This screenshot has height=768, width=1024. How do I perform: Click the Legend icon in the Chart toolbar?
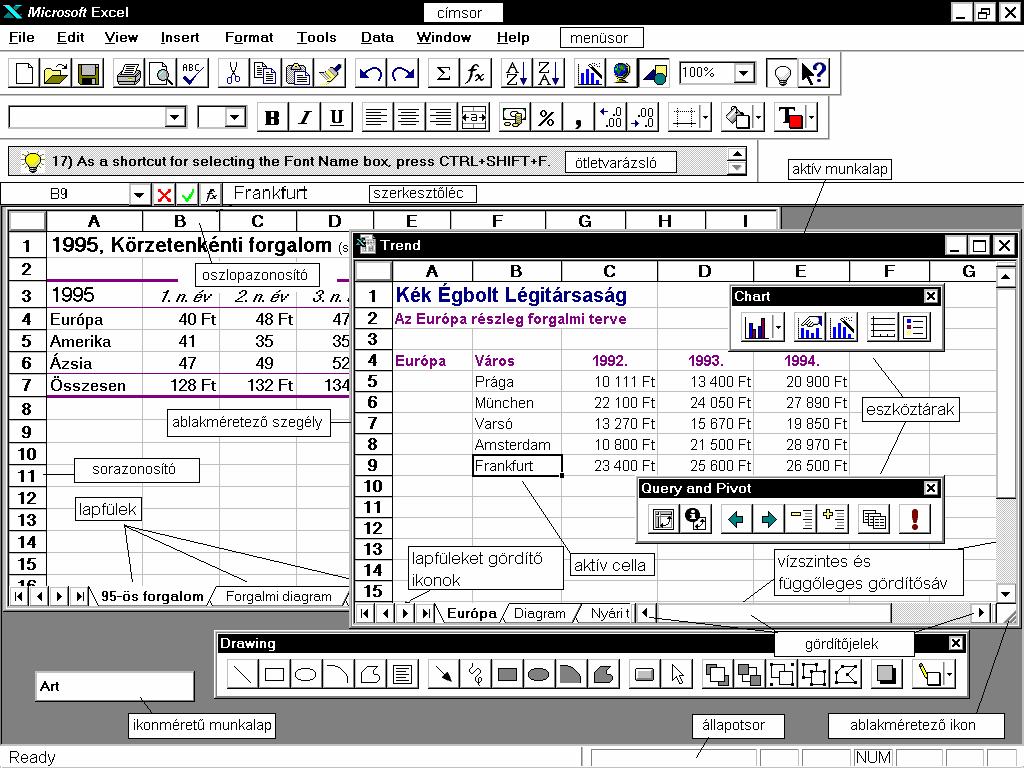coord(915,327)
